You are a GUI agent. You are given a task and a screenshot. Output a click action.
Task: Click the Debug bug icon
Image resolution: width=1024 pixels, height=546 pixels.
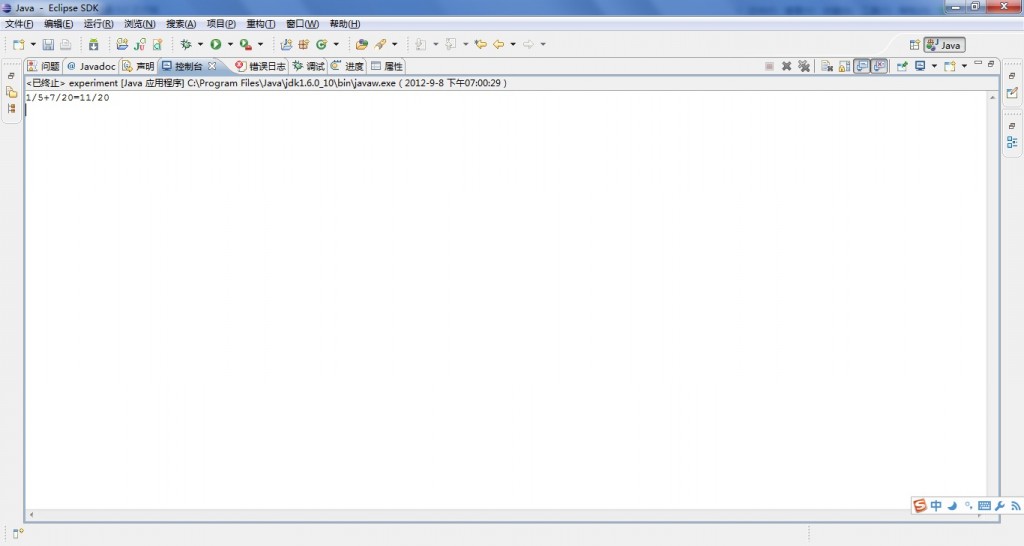click(x=186, y=44)
